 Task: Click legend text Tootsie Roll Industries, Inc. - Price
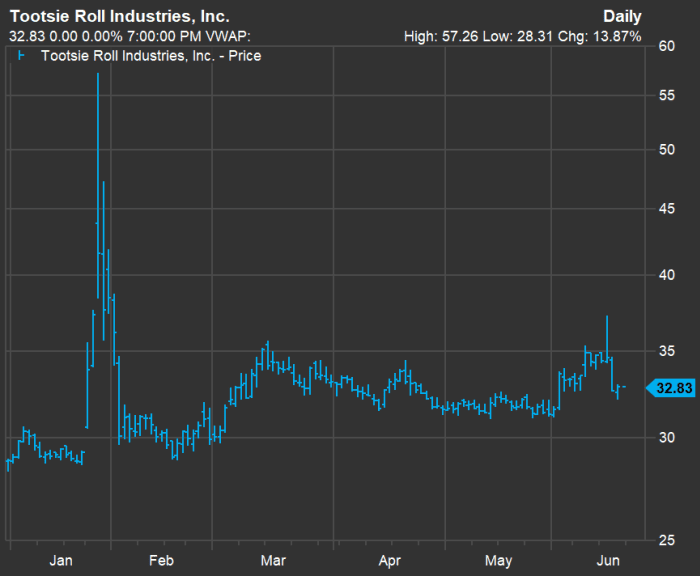(151, 56)
